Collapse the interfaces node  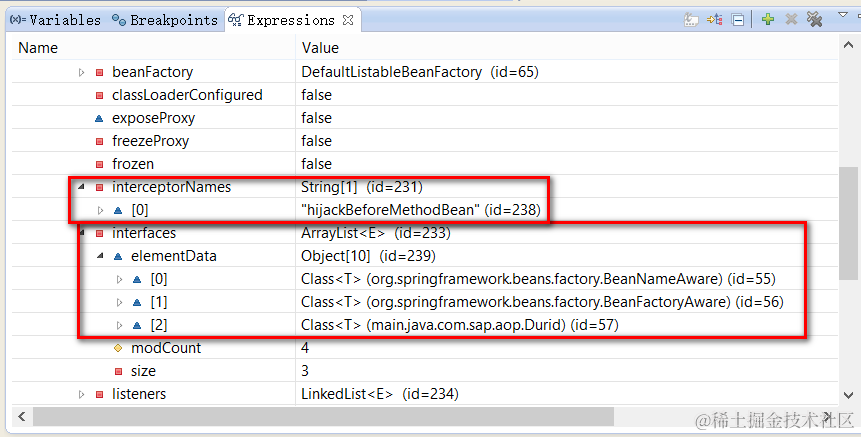[81, 233]
